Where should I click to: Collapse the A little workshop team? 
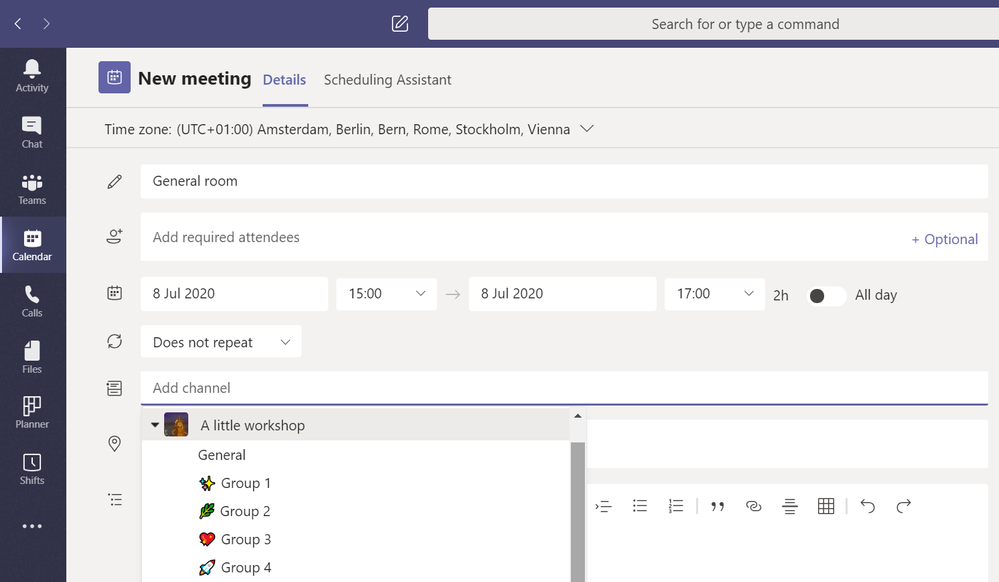coord(154,425)
